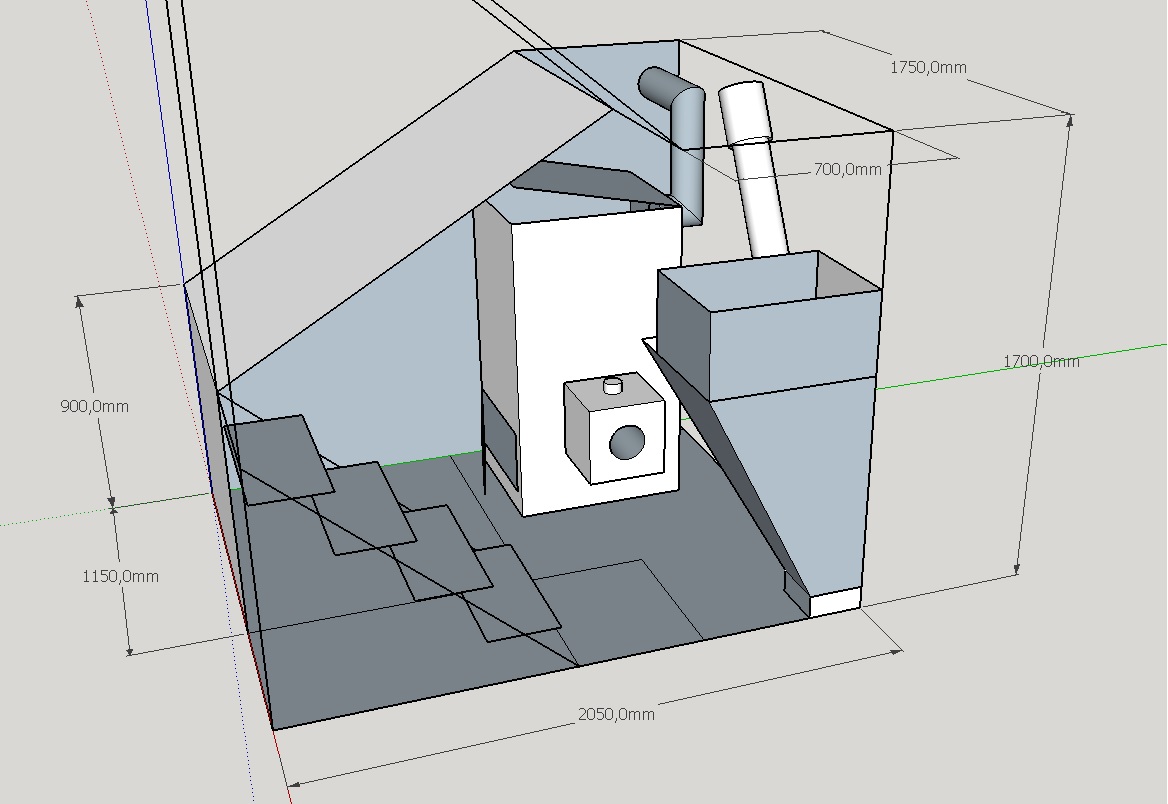Select the small cylinder atop the cube
This screenshot has width=1168, height=804.
pyautogui.click(x=614, y=385)
